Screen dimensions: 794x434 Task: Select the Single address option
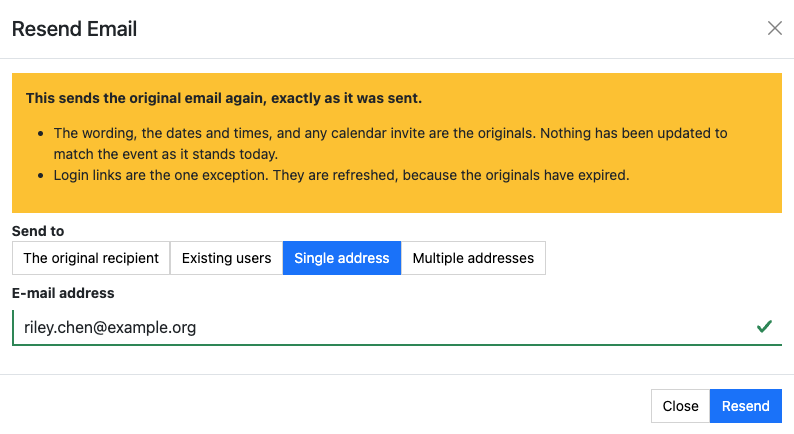pyautogui.click(x=342, y=258)
